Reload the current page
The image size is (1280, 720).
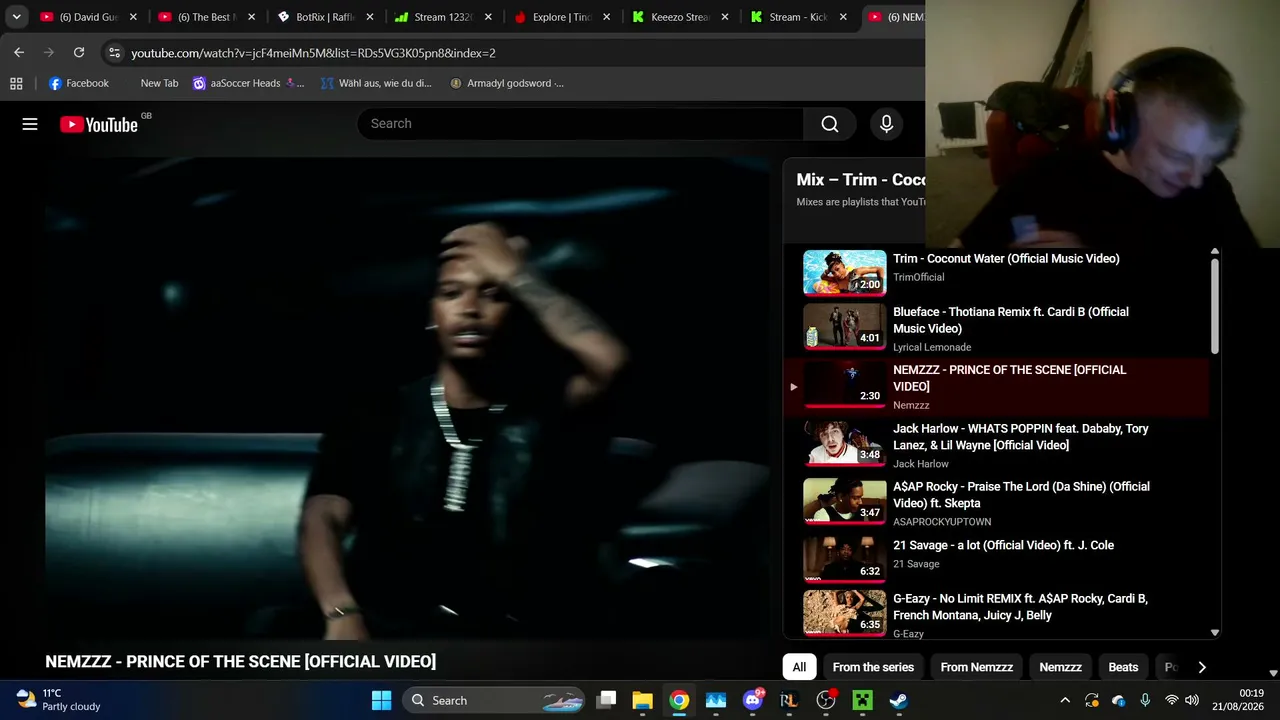click(79, 53)
